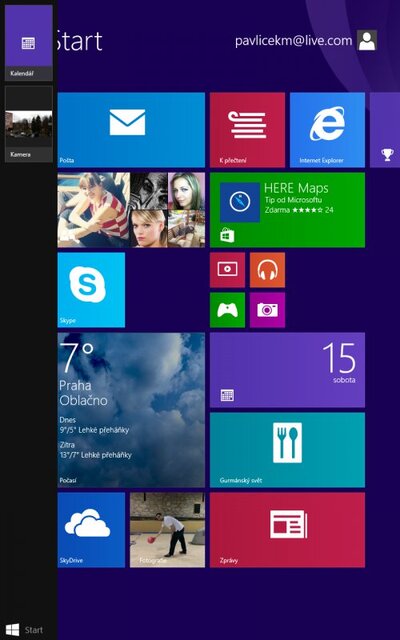Open the K přečtení reading list tile

pyautogui.click(x=247, y=130)
